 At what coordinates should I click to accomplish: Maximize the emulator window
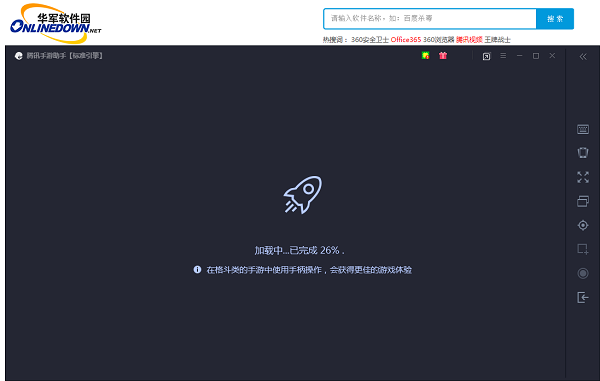536,56
